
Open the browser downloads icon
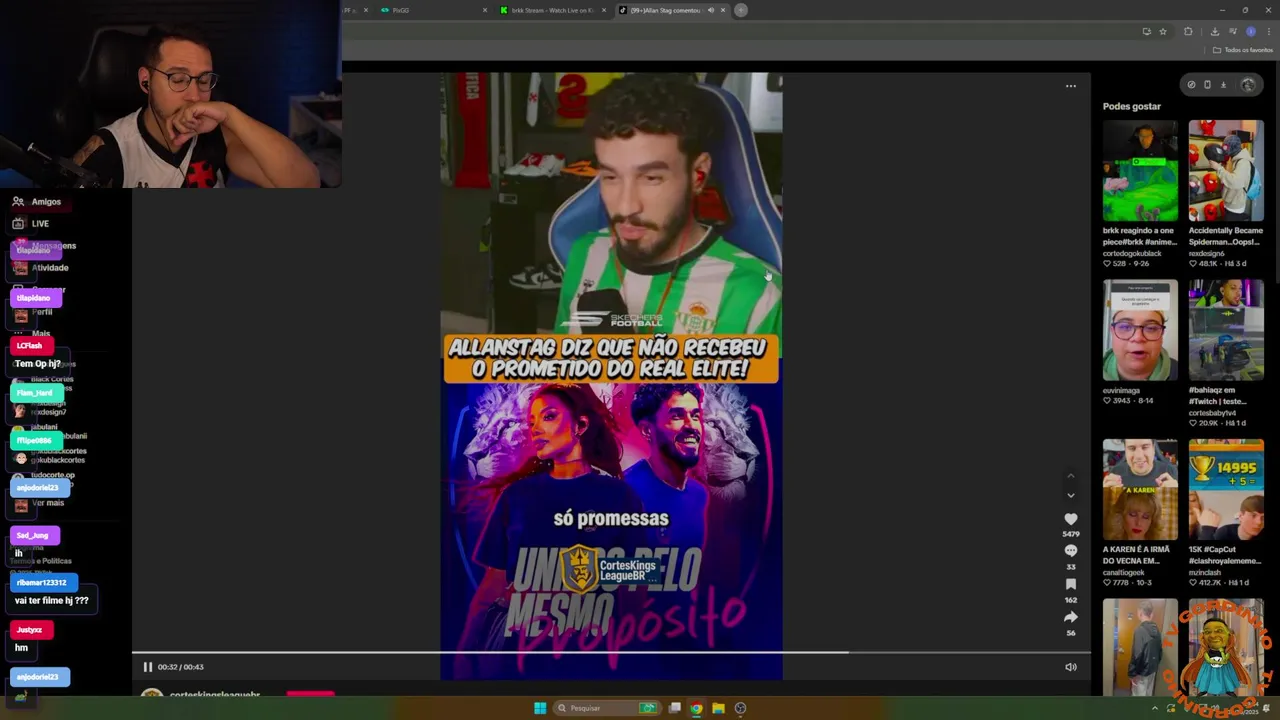[1215, 32]
